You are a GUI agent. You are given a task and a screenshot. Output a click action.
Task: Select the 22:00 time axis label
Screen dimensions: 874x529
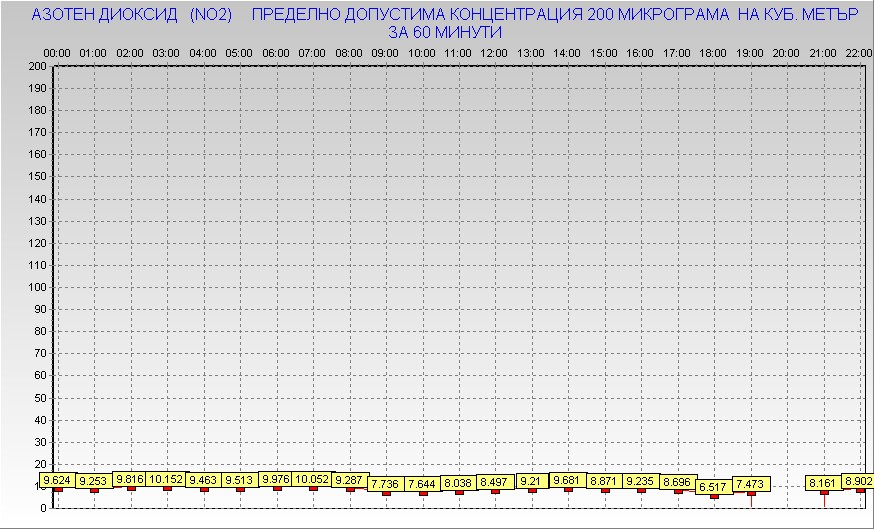tap(858, 52)
